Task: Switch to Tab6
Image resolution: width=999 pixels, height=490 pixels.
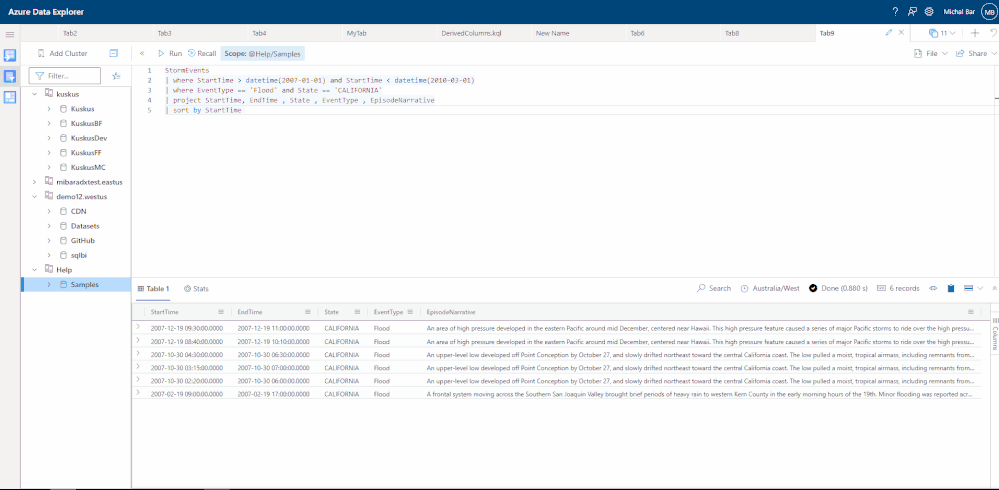Action: tap(638, 33)
